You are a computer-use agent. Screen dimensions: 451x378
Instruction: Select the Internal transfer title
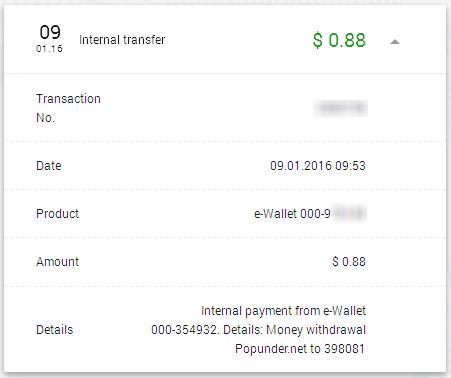pos(122,40)
